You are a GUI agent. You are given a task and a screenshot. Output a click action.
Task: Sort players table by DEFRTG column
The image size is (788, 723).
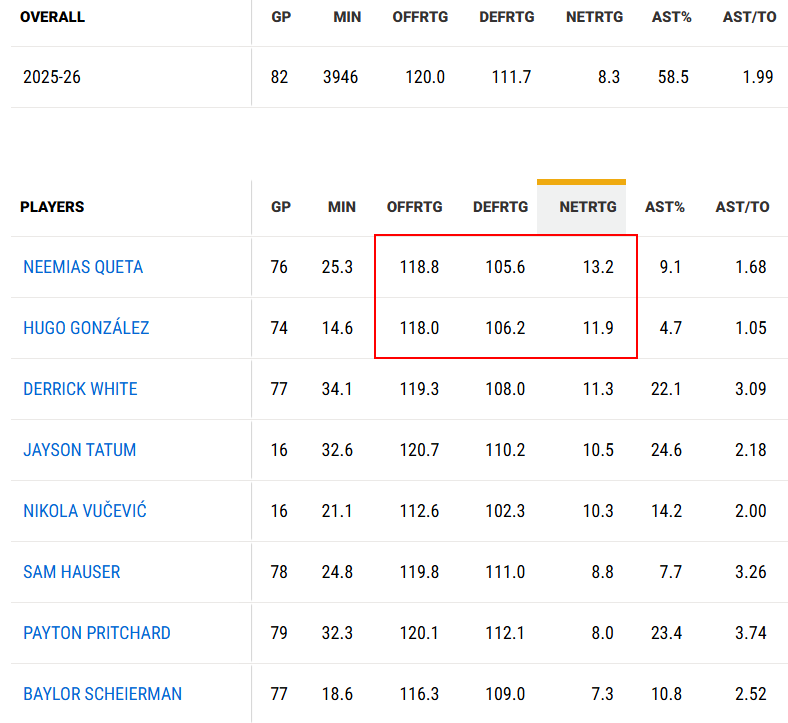500,207
